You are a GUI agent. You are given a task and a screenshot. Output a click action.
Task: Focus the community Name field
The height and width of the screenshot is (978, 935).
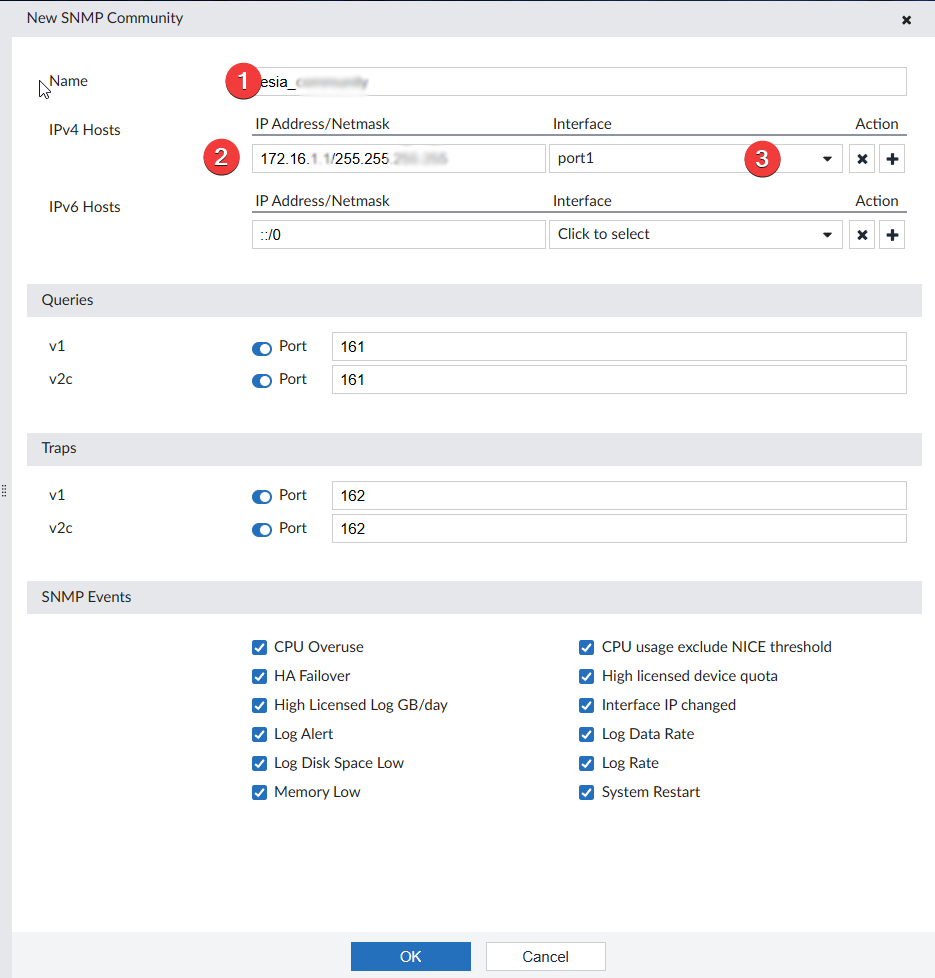tap(579, 82)
